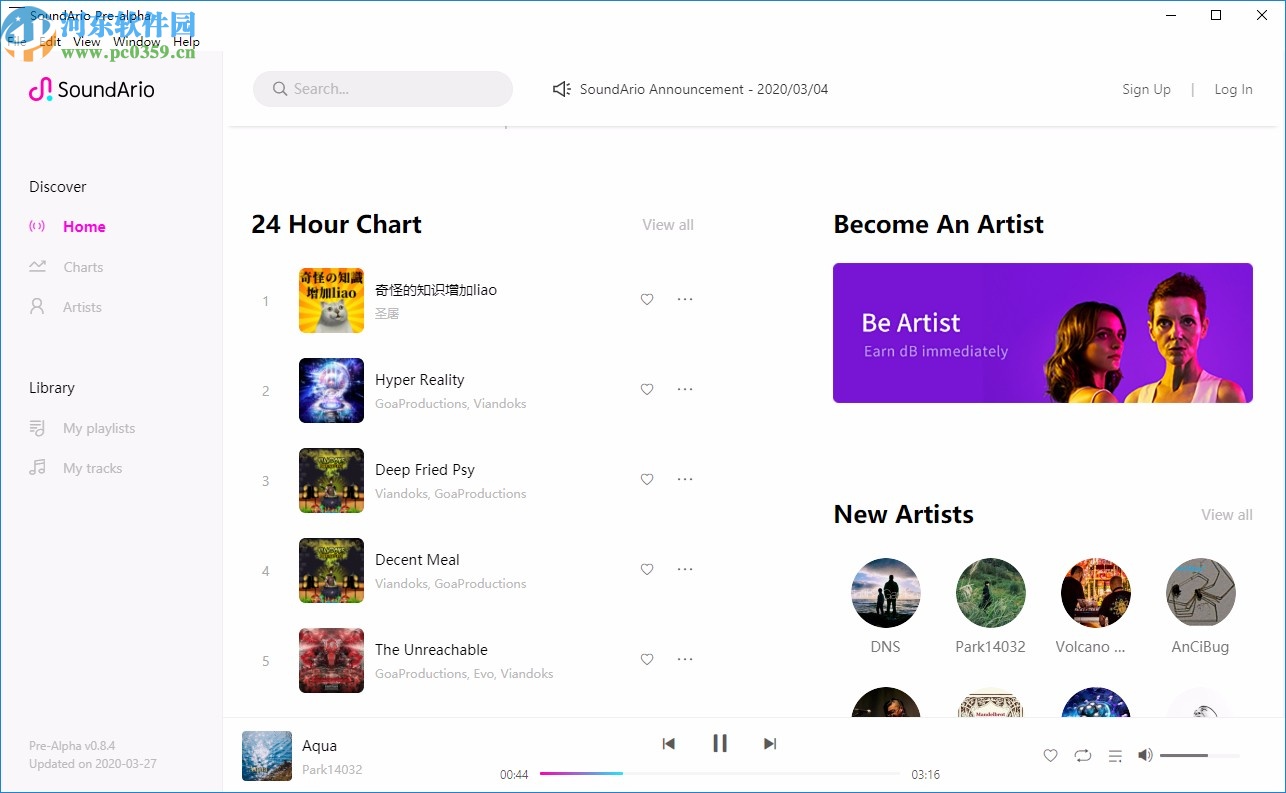The height and width of the screenshot is (793, 1286).
Task: Open the Charts section
Action: tap(83, 267)
